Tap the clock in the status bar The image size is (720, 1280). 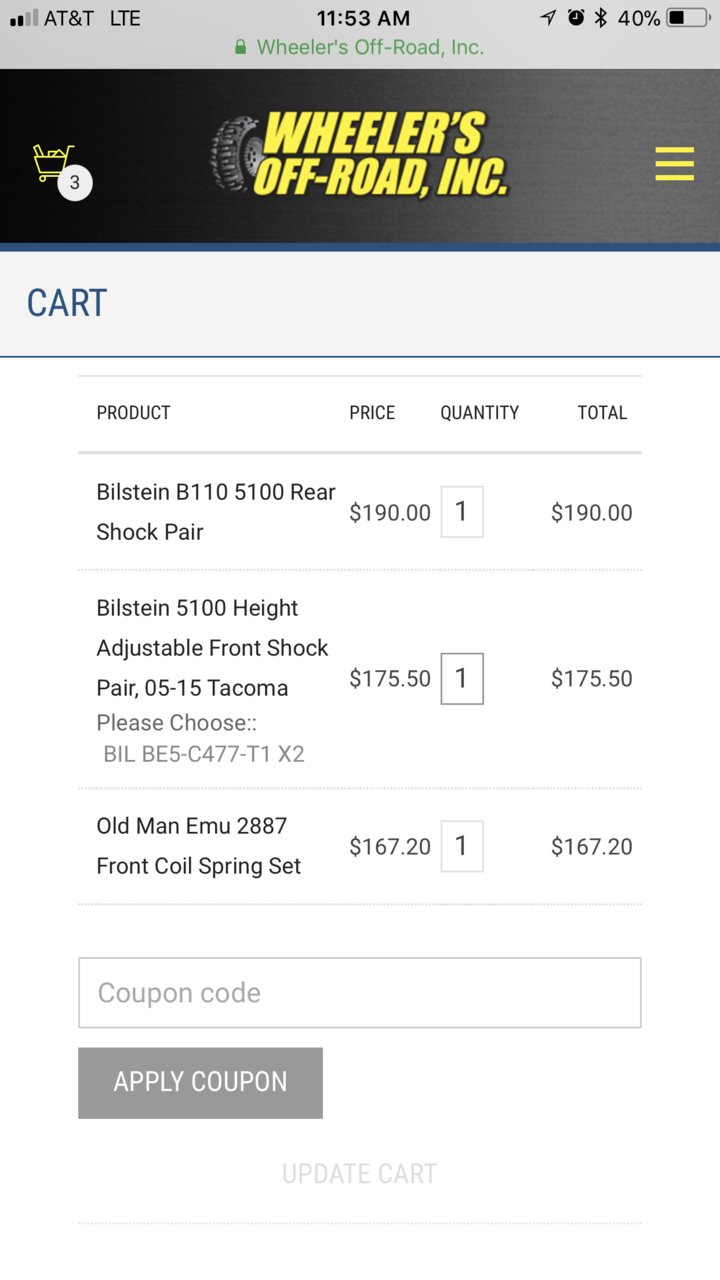coord(363,18)
